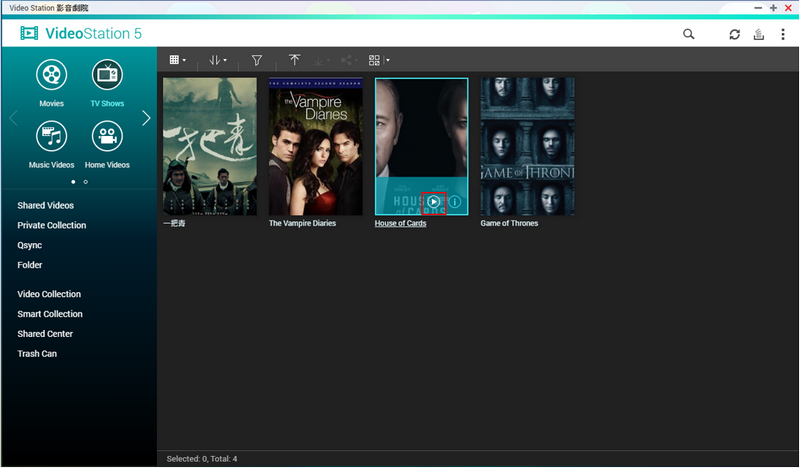Select the first category page dot

pos(73,182)
